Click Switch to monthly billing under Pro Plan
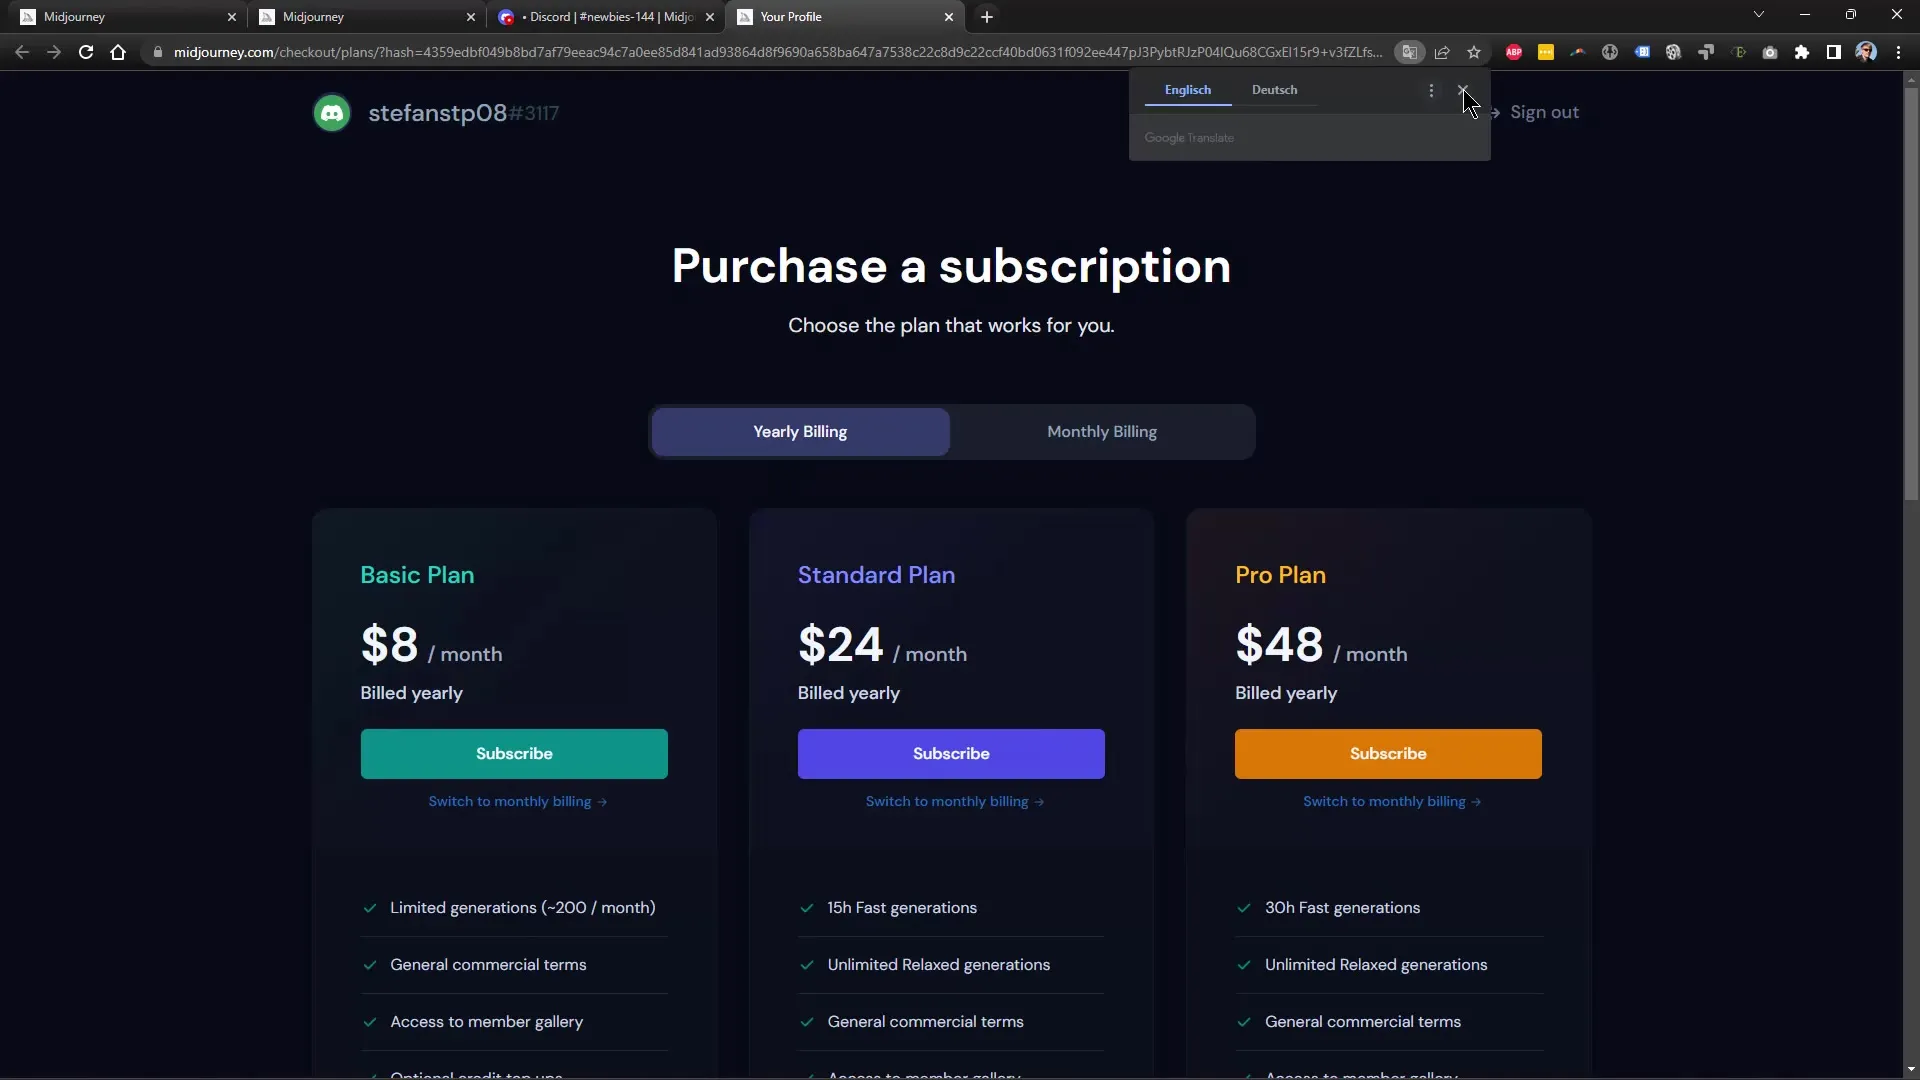The height and width of the screenshot is (1080, 1920). coord(1391,800)
